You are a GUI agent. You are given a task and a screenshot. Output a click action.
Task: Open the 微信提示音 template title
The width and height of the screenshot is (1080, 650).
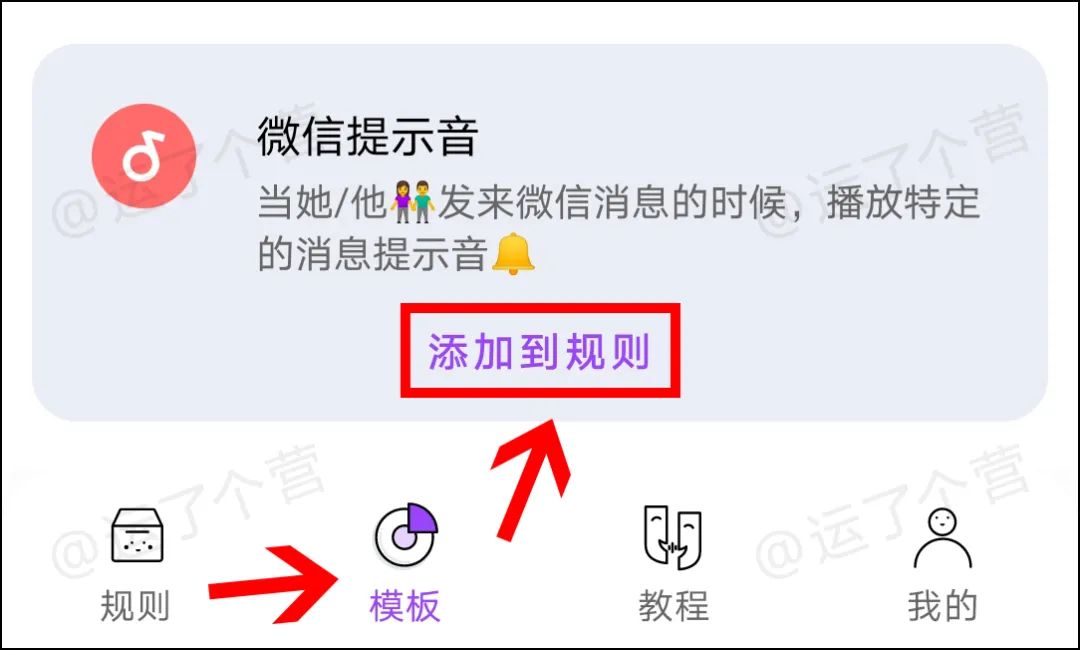368,136
